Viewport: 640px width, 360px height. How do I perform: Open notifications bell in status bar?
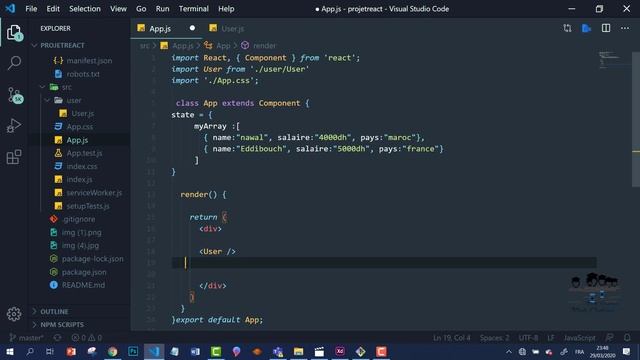[x=627, y=338]
